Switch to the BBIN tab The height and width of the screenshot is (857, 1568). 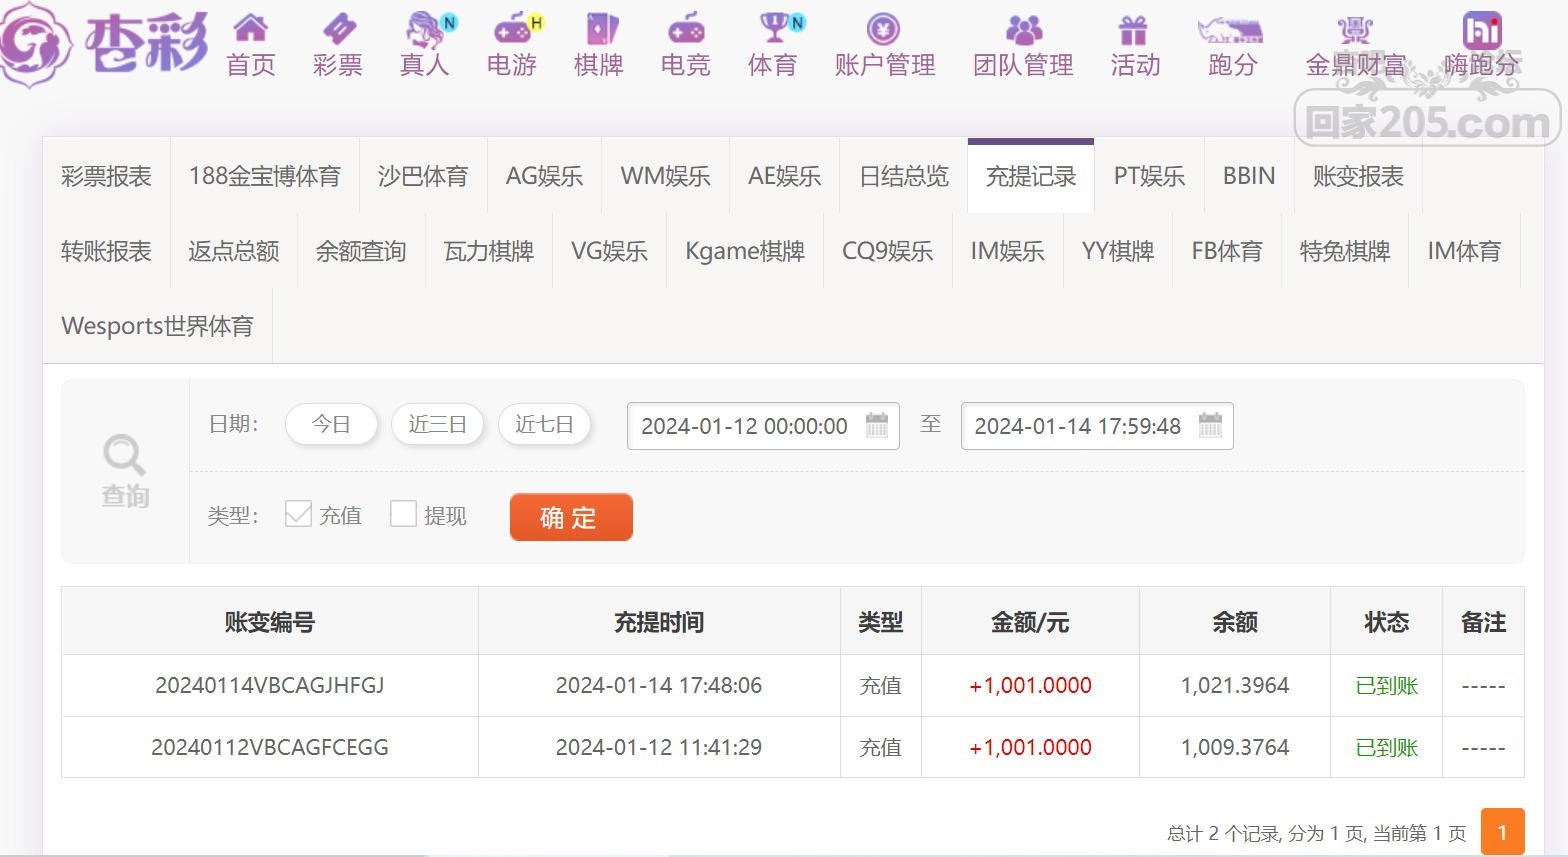click(1249, 176)
